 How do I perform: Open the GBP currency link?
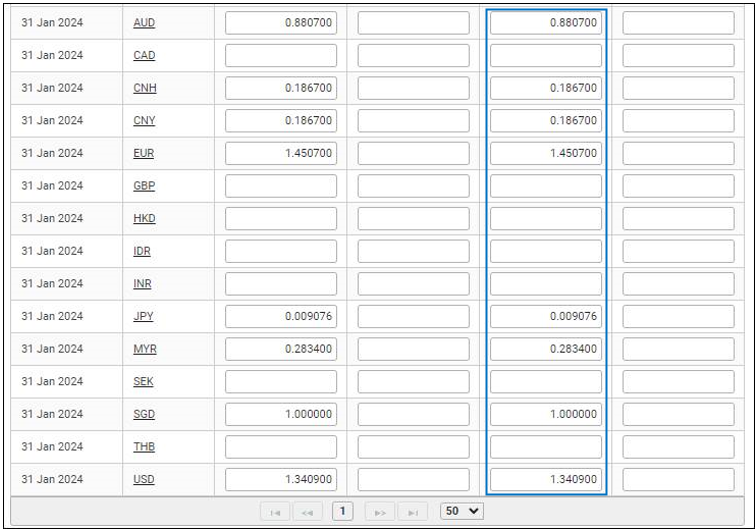144,186
